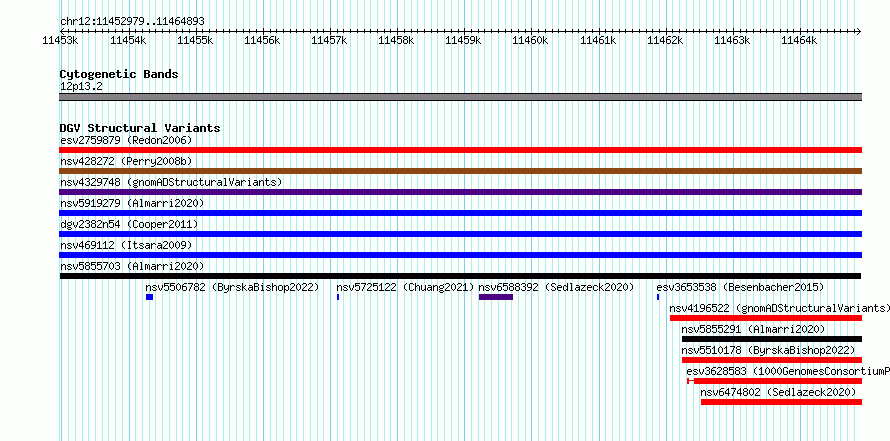Click the small blue nsv5506782 variant block
The height and width of the screenshot is (441, 890).
tap(149, 297)
